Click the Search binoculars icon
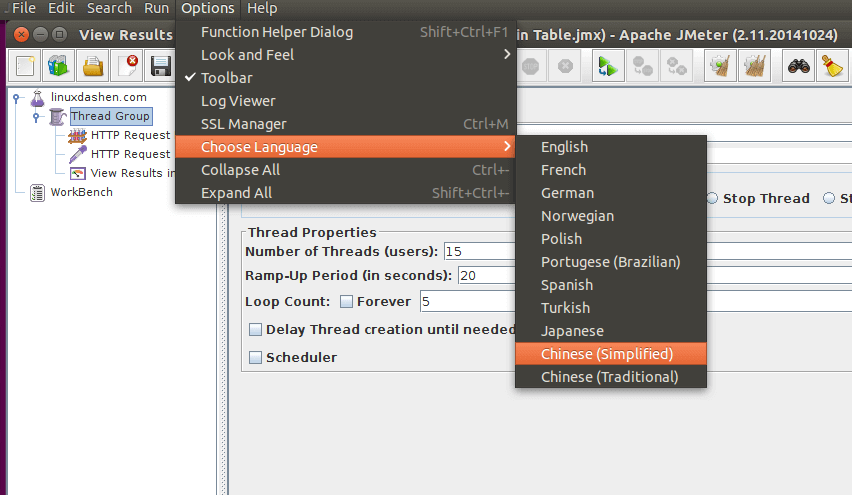The width and height of the screenshot is (852, 495). pyautogui.click(x=799, y=67)
